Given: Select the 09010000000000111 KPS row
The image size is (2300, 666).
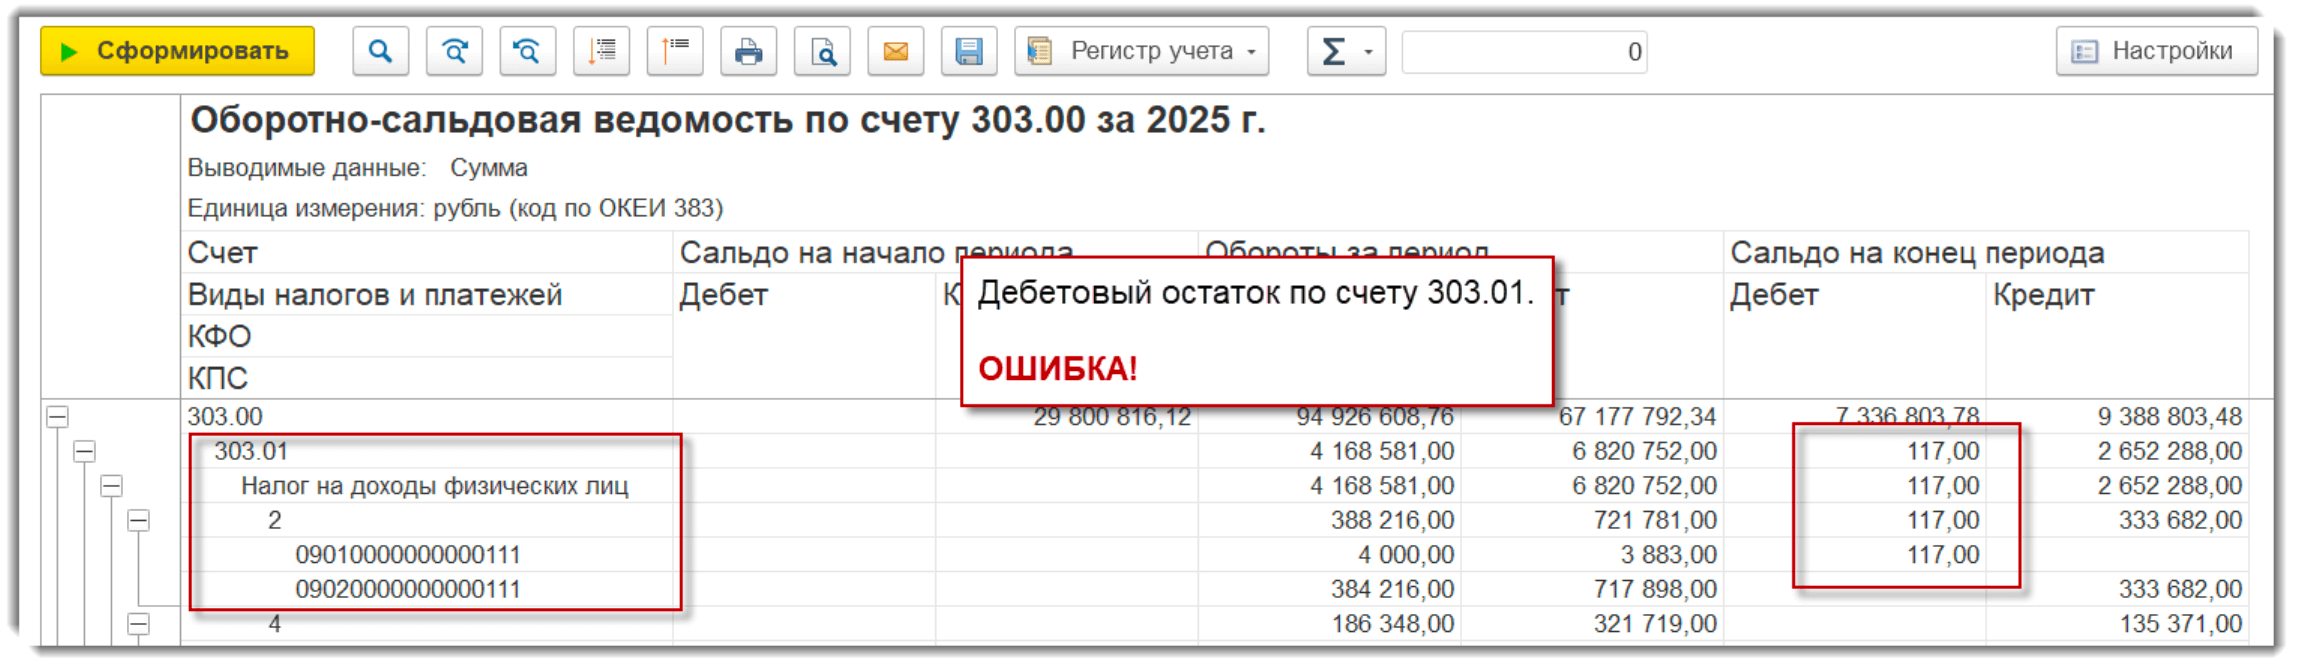Looking at the screenshot, I should pyautogui.click(x=408, y=555).
